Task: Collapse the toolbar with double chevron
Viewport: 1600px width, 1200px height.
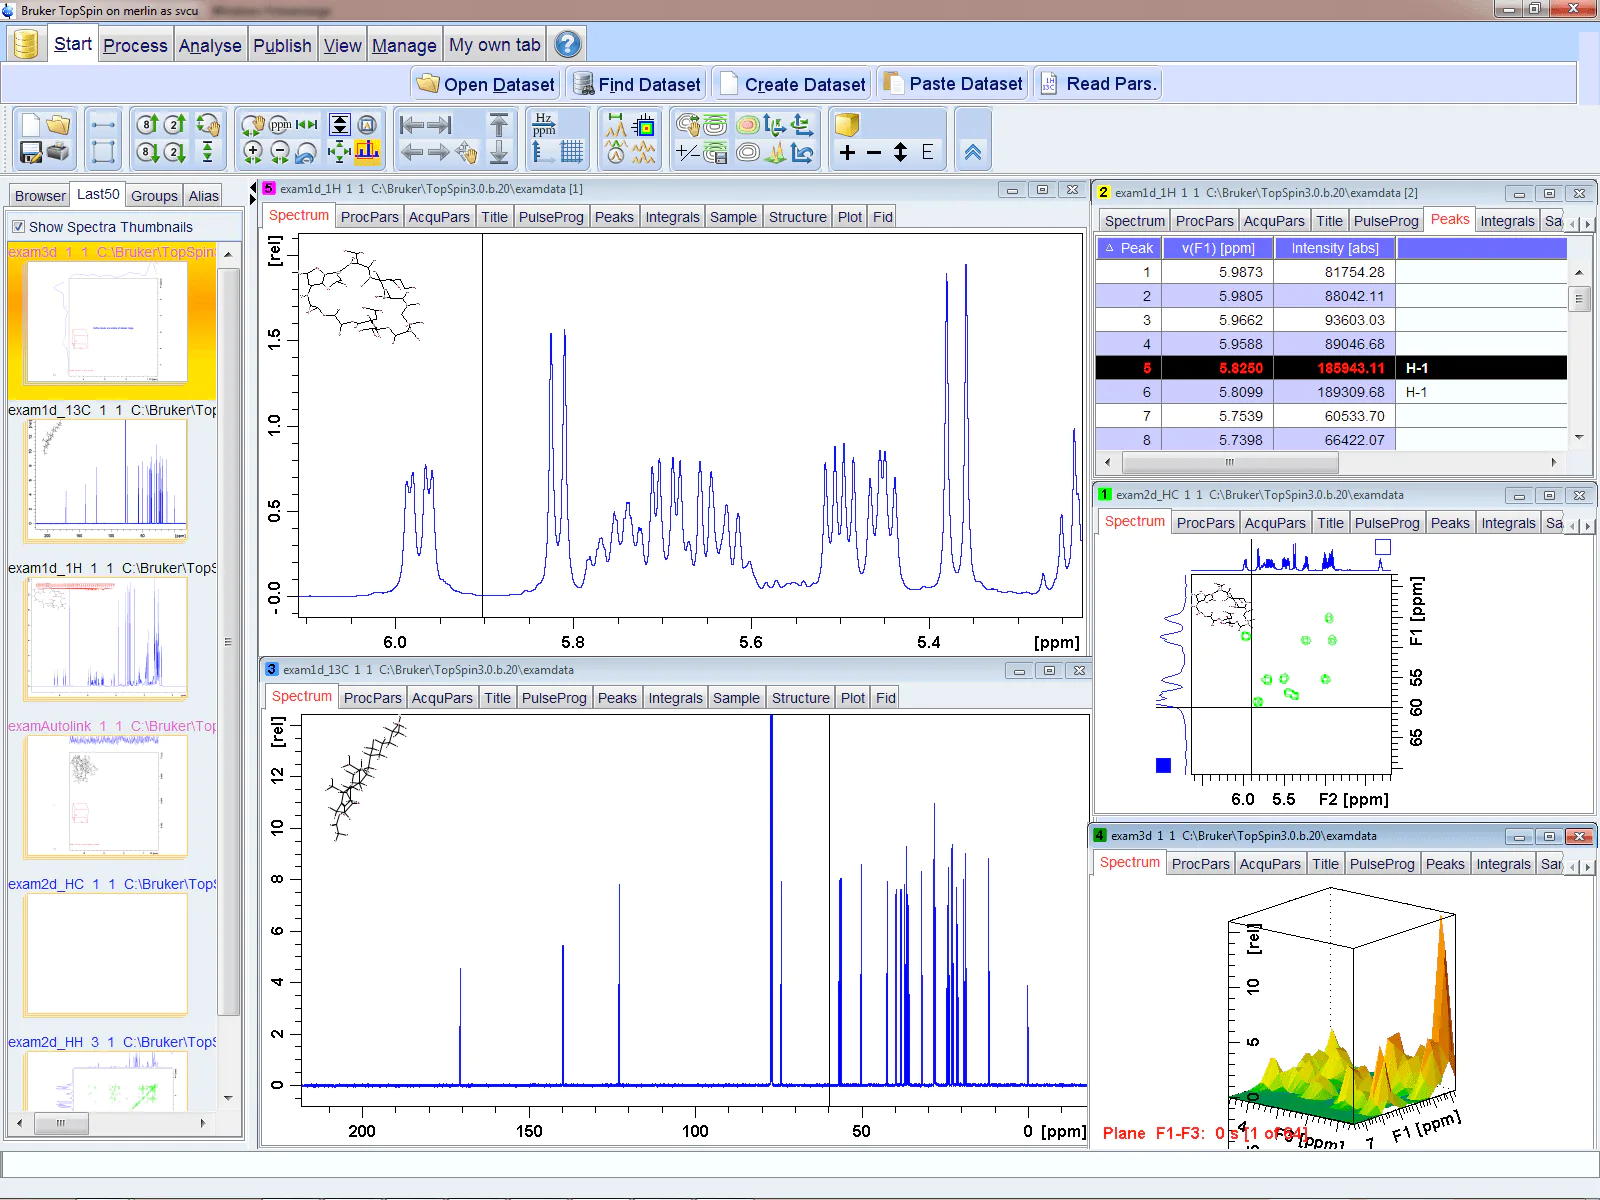Action: click(973, 152)
